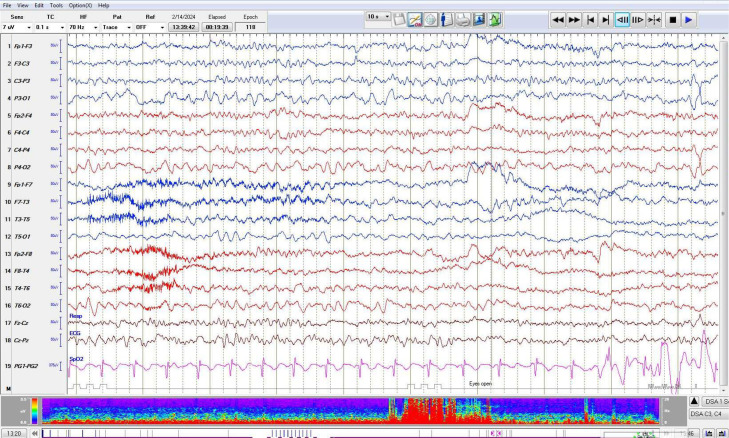Screen dimensions: 729x438
Task: Click the reverse paging button
Action: 622,20
